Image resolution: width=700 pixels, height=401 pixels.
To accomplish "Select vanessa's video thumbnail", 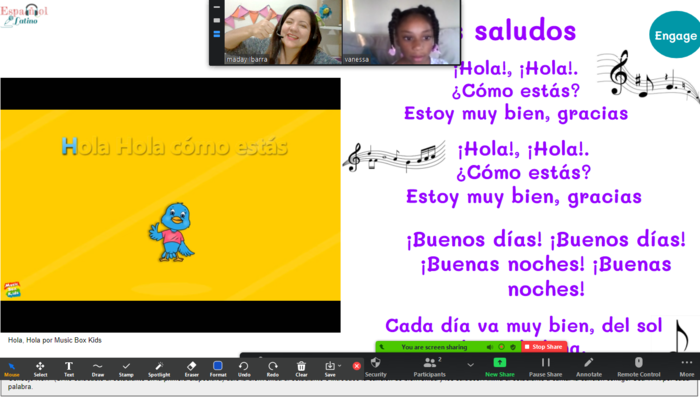I will tap(401, 32).
